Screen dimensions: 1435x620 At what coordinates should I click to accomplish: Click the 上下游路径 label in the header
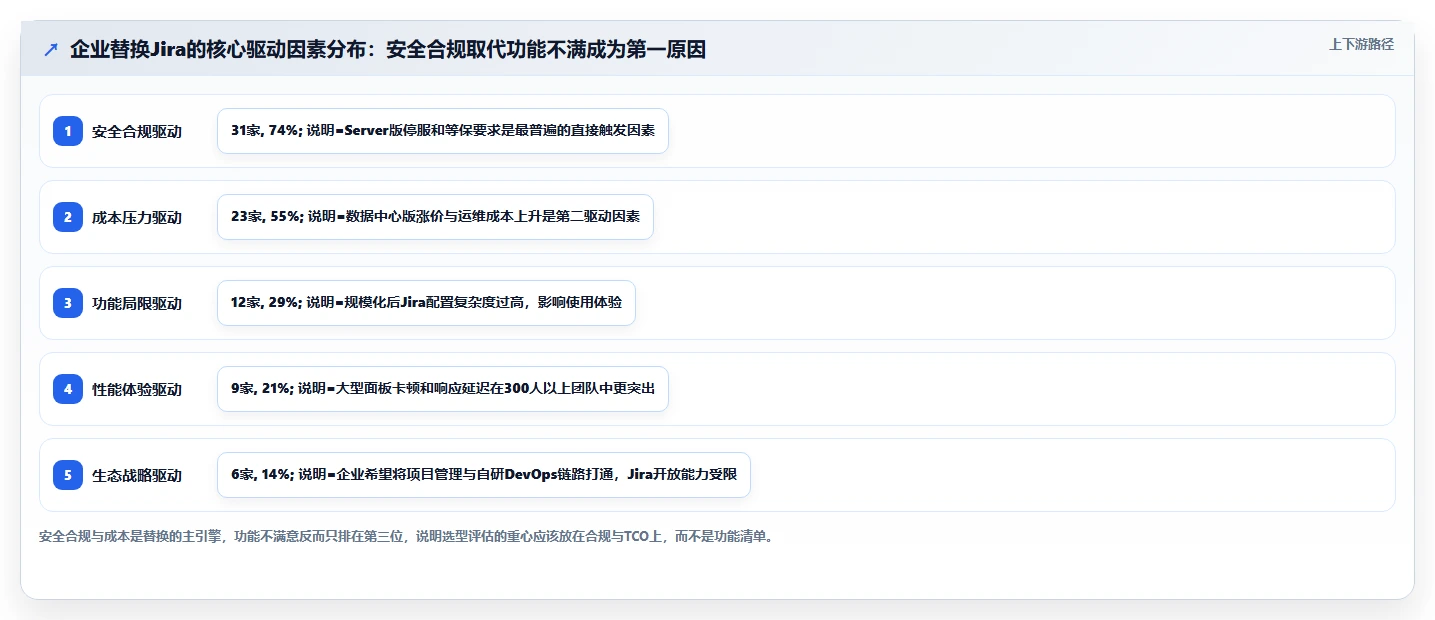tap(1361, 44)
